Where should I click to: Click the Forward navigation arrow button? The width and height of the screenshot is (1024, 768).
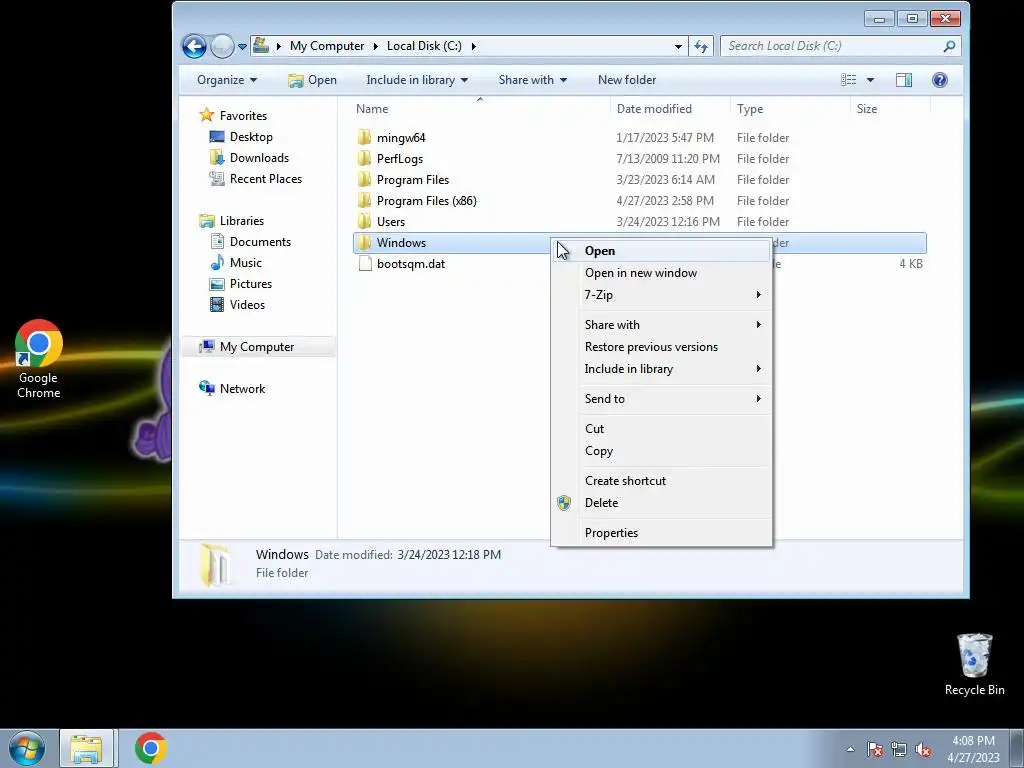(x=222, y=46)
